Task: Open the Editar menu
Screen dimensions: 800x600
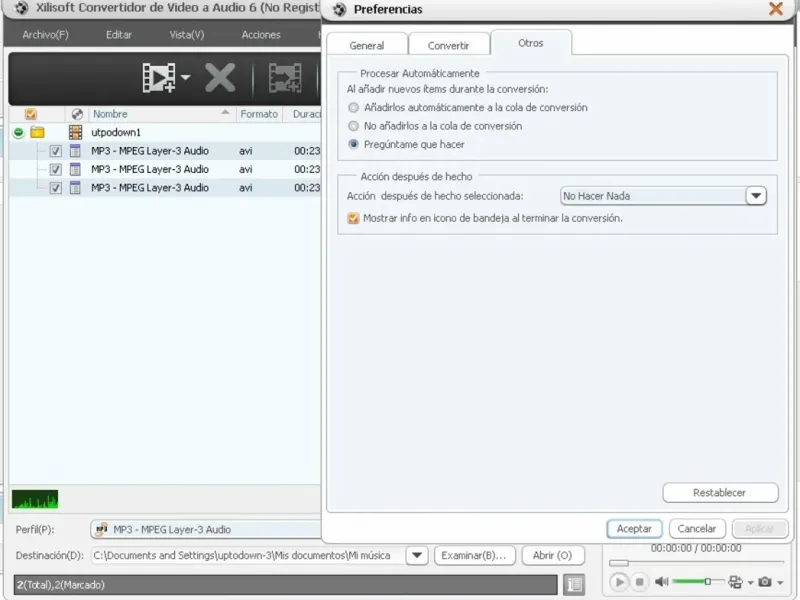Action: [119, 35]
